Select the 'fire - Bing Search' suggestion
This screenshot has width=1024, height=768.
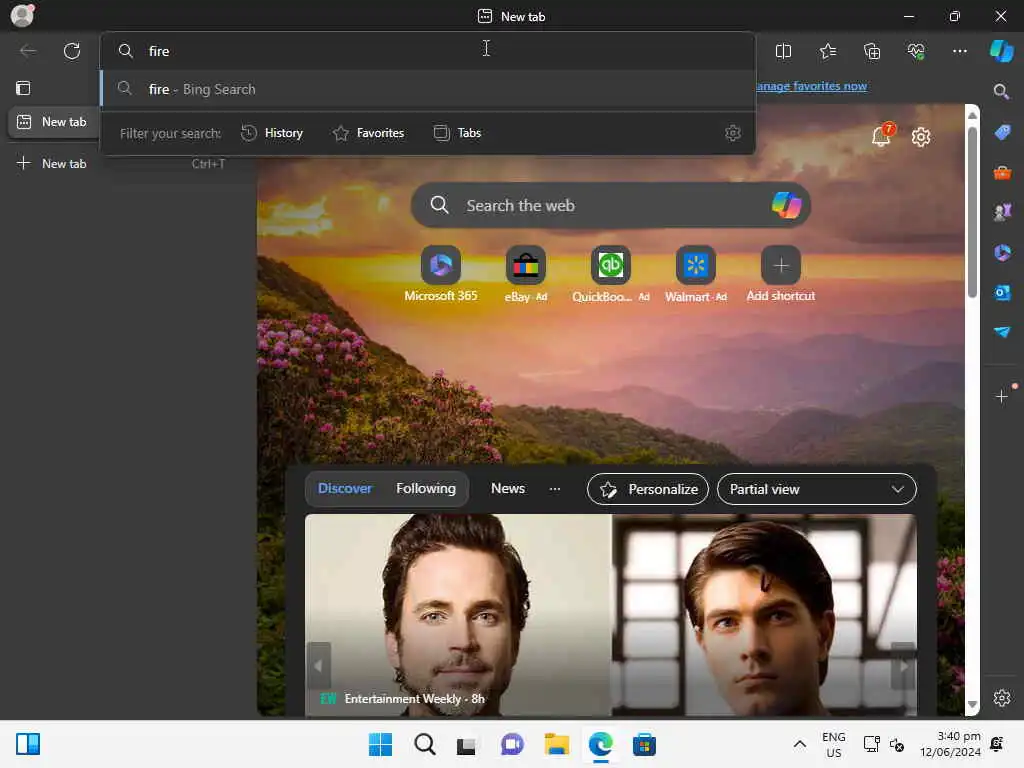(428, 89)
